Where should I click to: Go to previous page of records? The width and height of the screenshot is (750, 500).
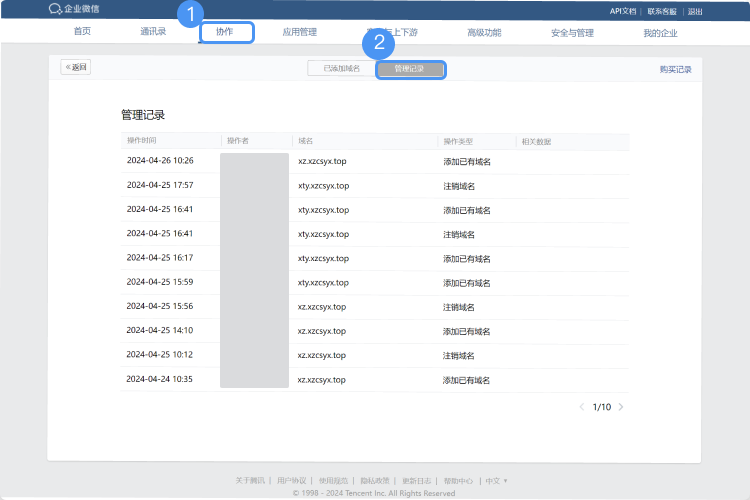[x=582, y=407]
